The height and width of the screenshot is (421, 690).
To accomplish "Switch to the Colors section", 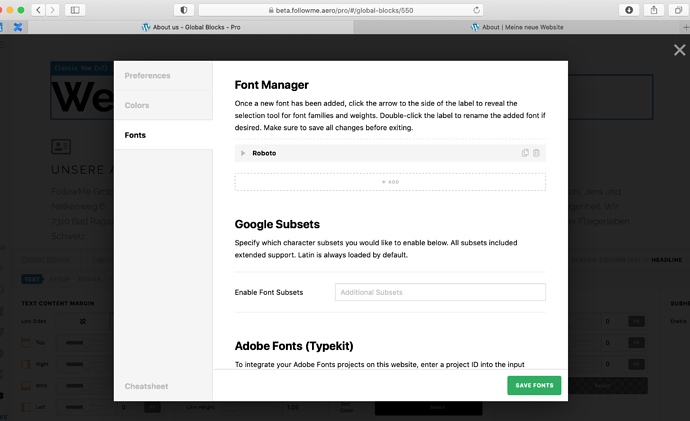I will pyautogui.click(x=137, y=105).
